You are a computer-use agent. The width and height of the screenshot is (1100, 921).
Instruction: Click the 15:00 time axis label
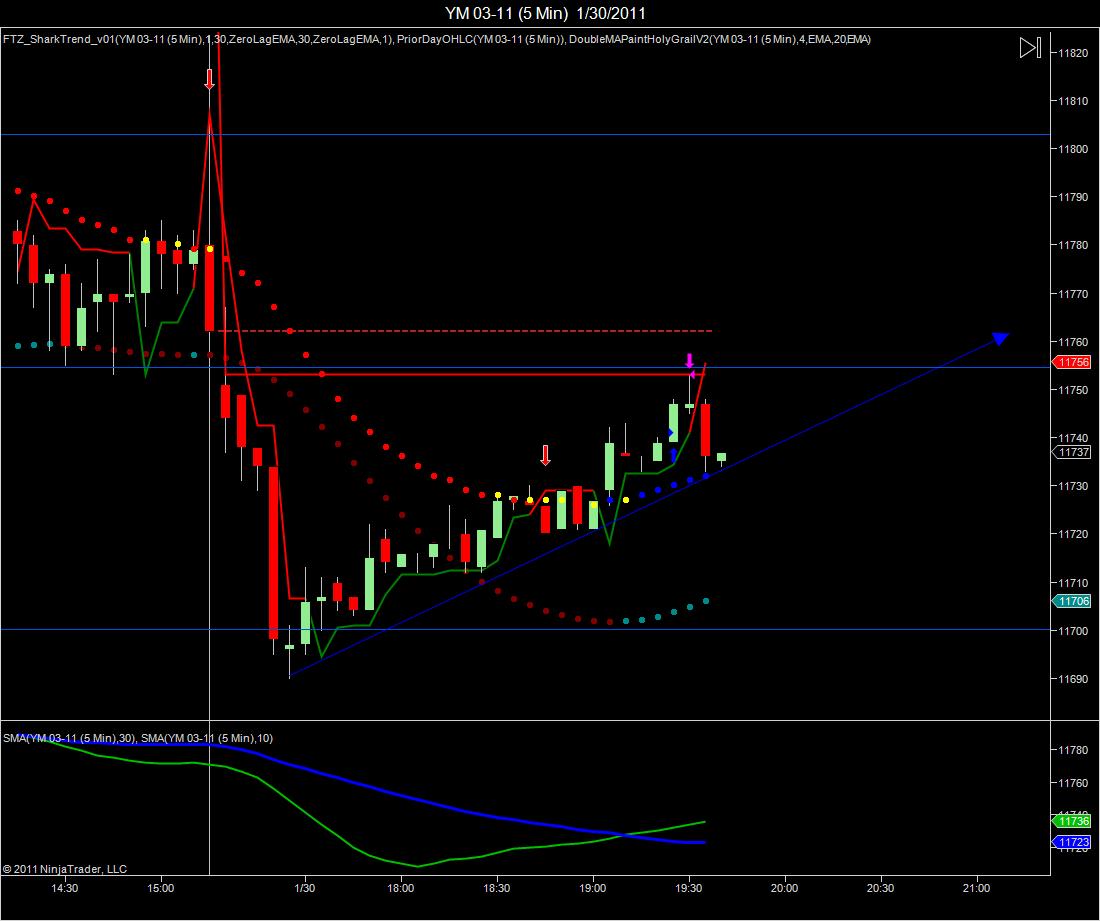tap(161, 888)
